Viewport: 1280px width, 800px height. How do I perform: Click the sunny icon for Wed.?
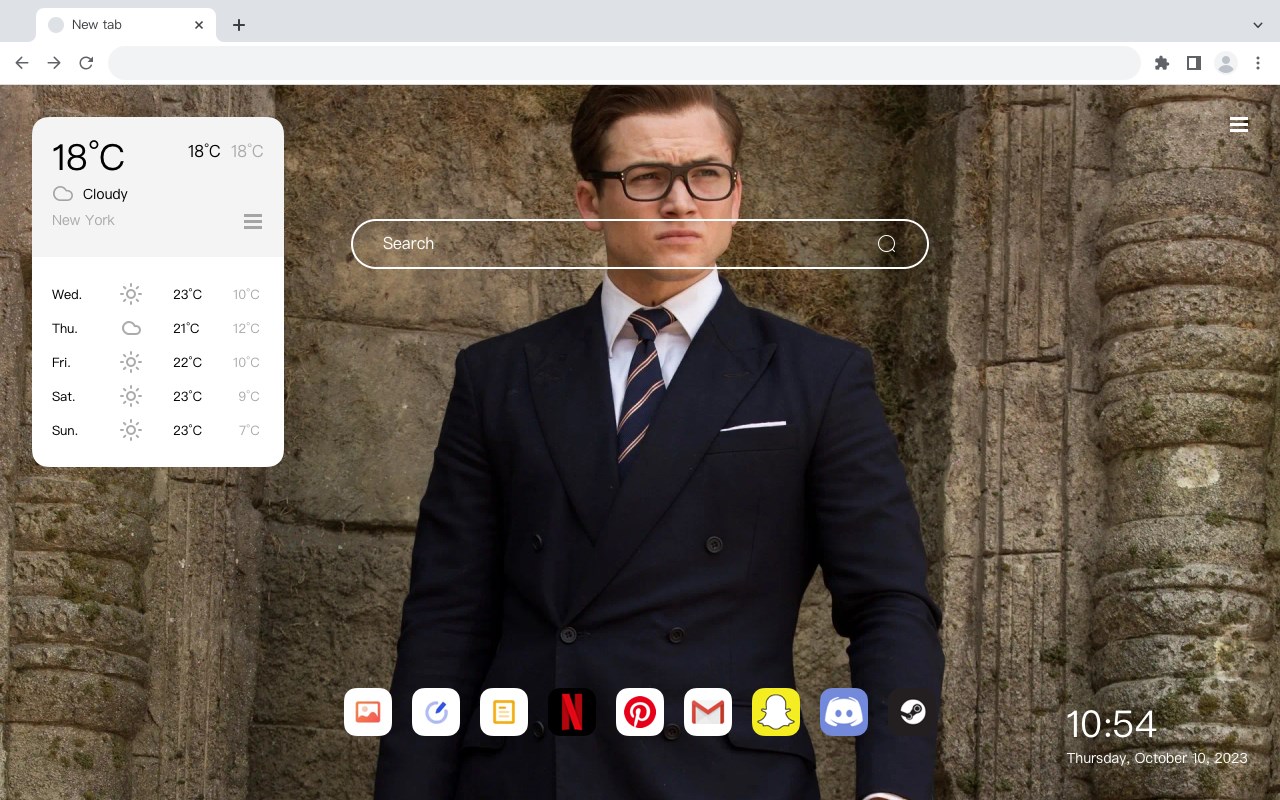(131, 294)
